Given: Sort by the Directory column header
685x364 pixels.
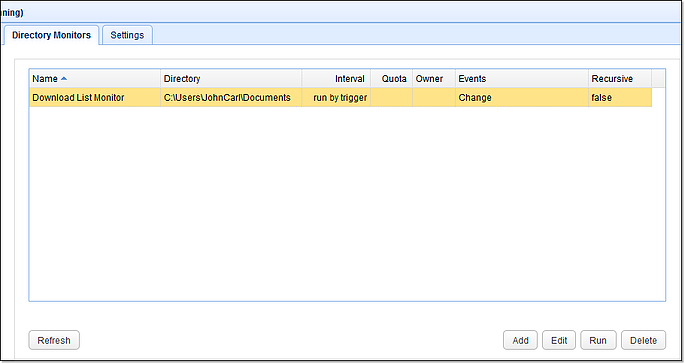Looking at the screenshot, I should [231, 79].
